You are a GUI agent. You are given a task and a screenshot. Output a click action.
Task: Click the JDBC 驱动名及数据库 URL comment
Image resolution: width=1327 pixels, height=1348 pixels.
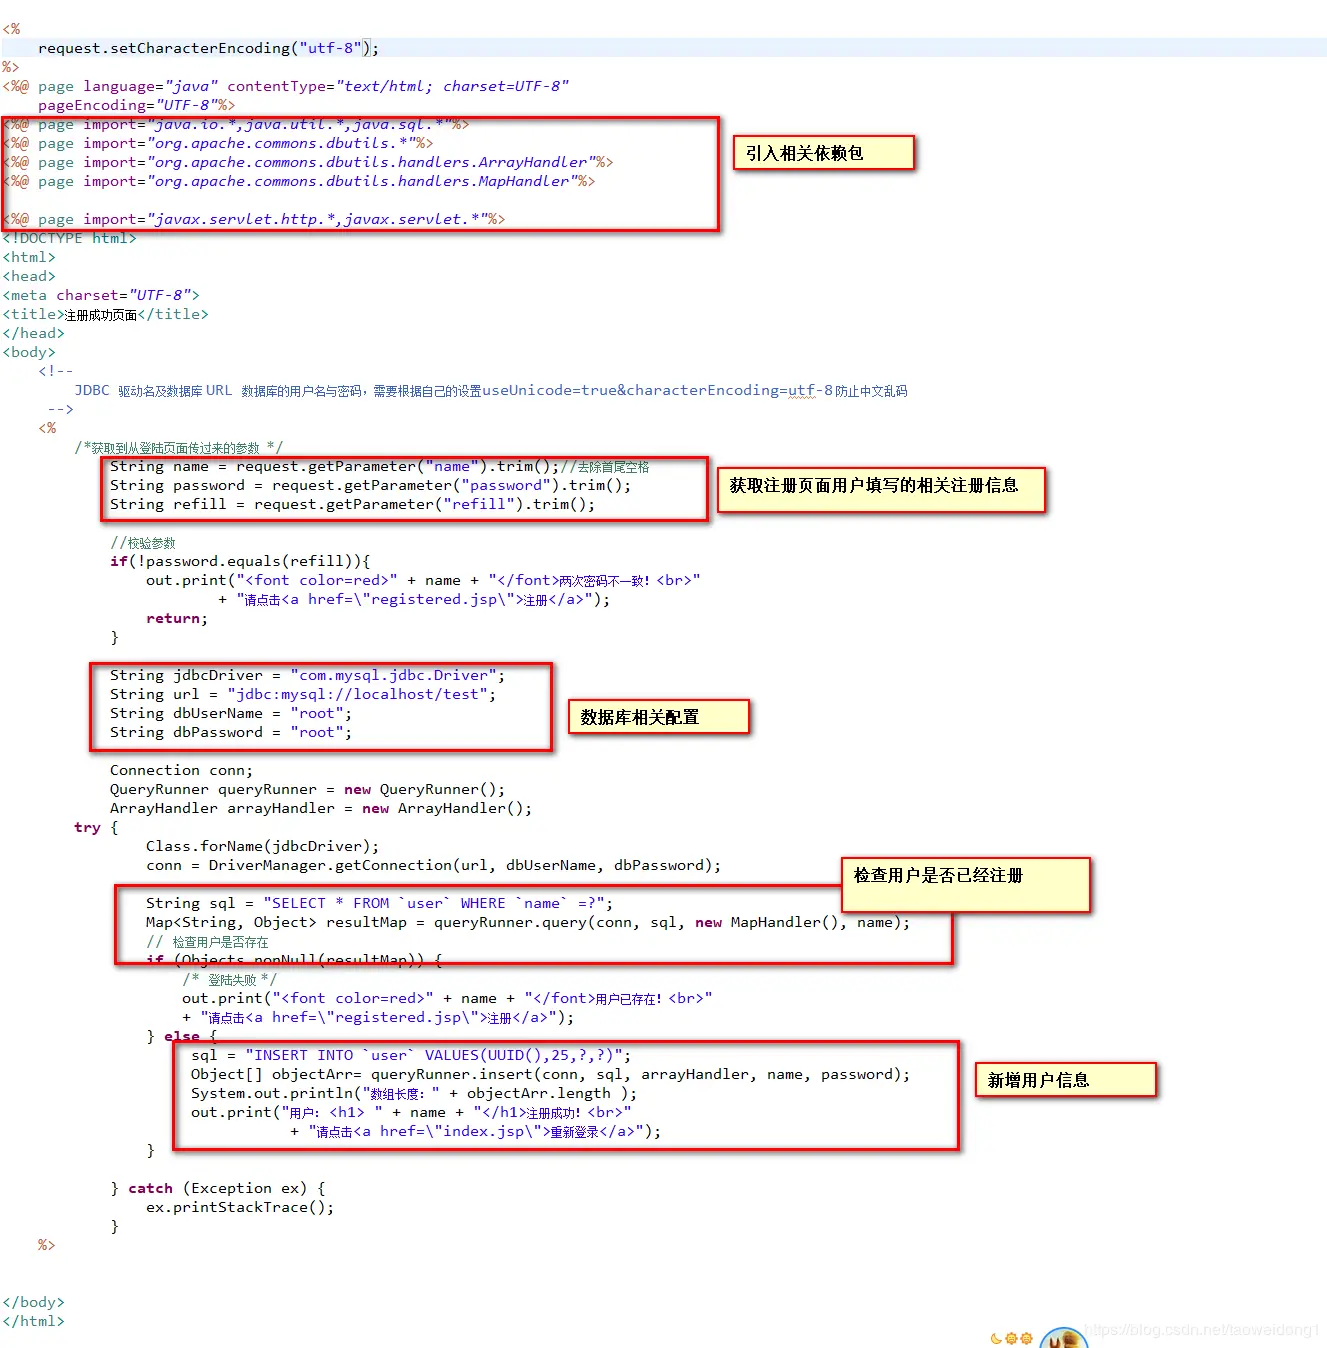491,390
